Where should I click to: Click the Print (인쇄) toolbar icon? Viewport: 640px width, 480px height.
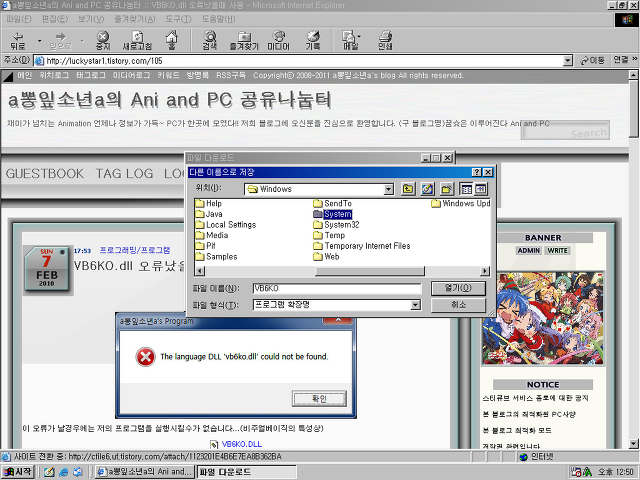385,40
